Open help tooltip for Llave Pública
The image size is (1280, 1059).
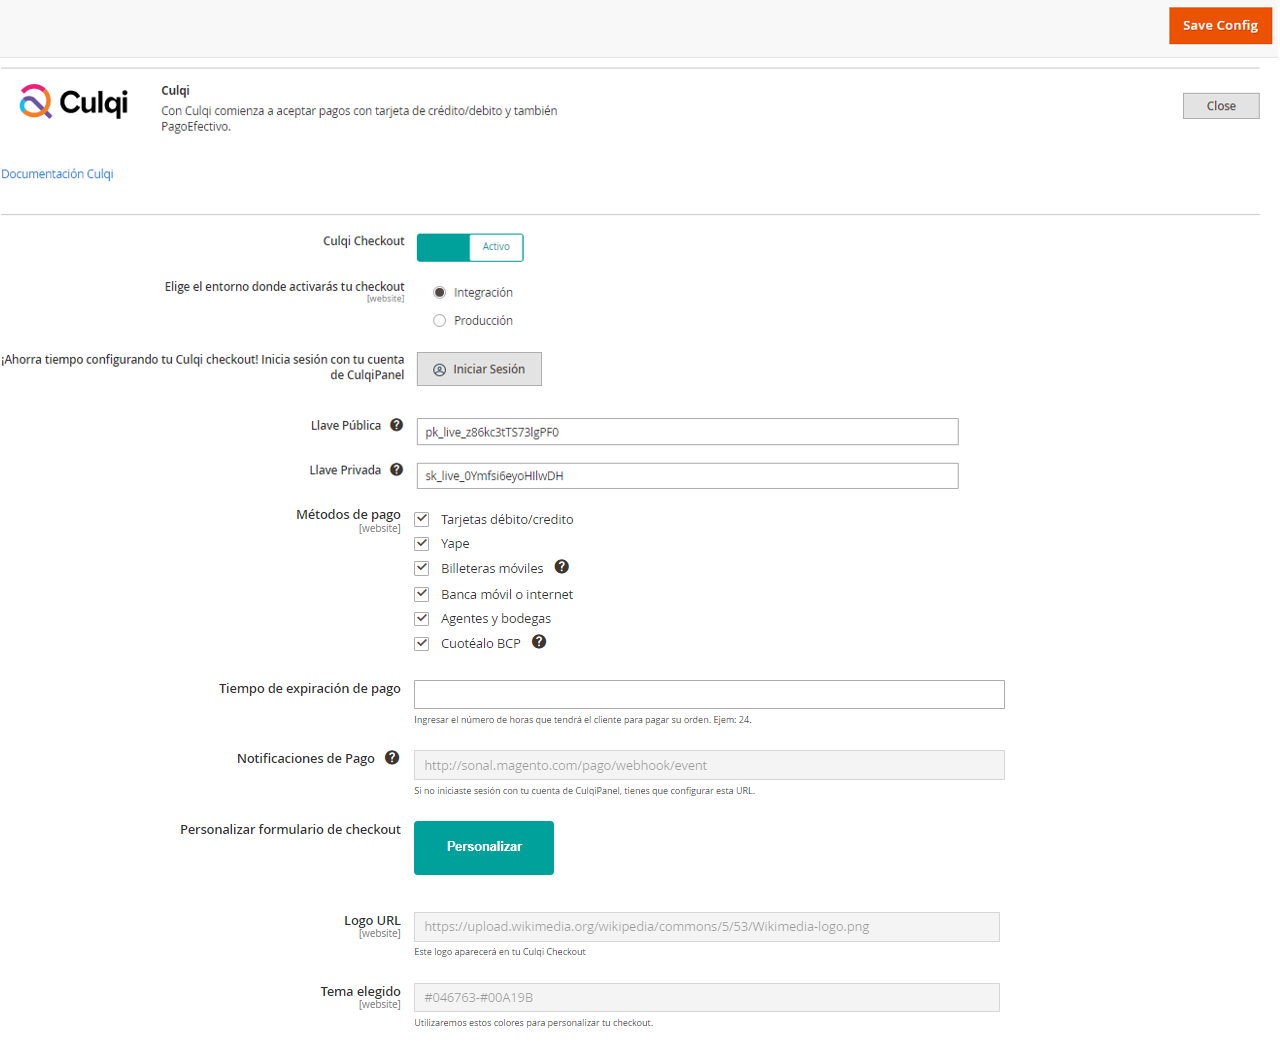coord(397,425)
